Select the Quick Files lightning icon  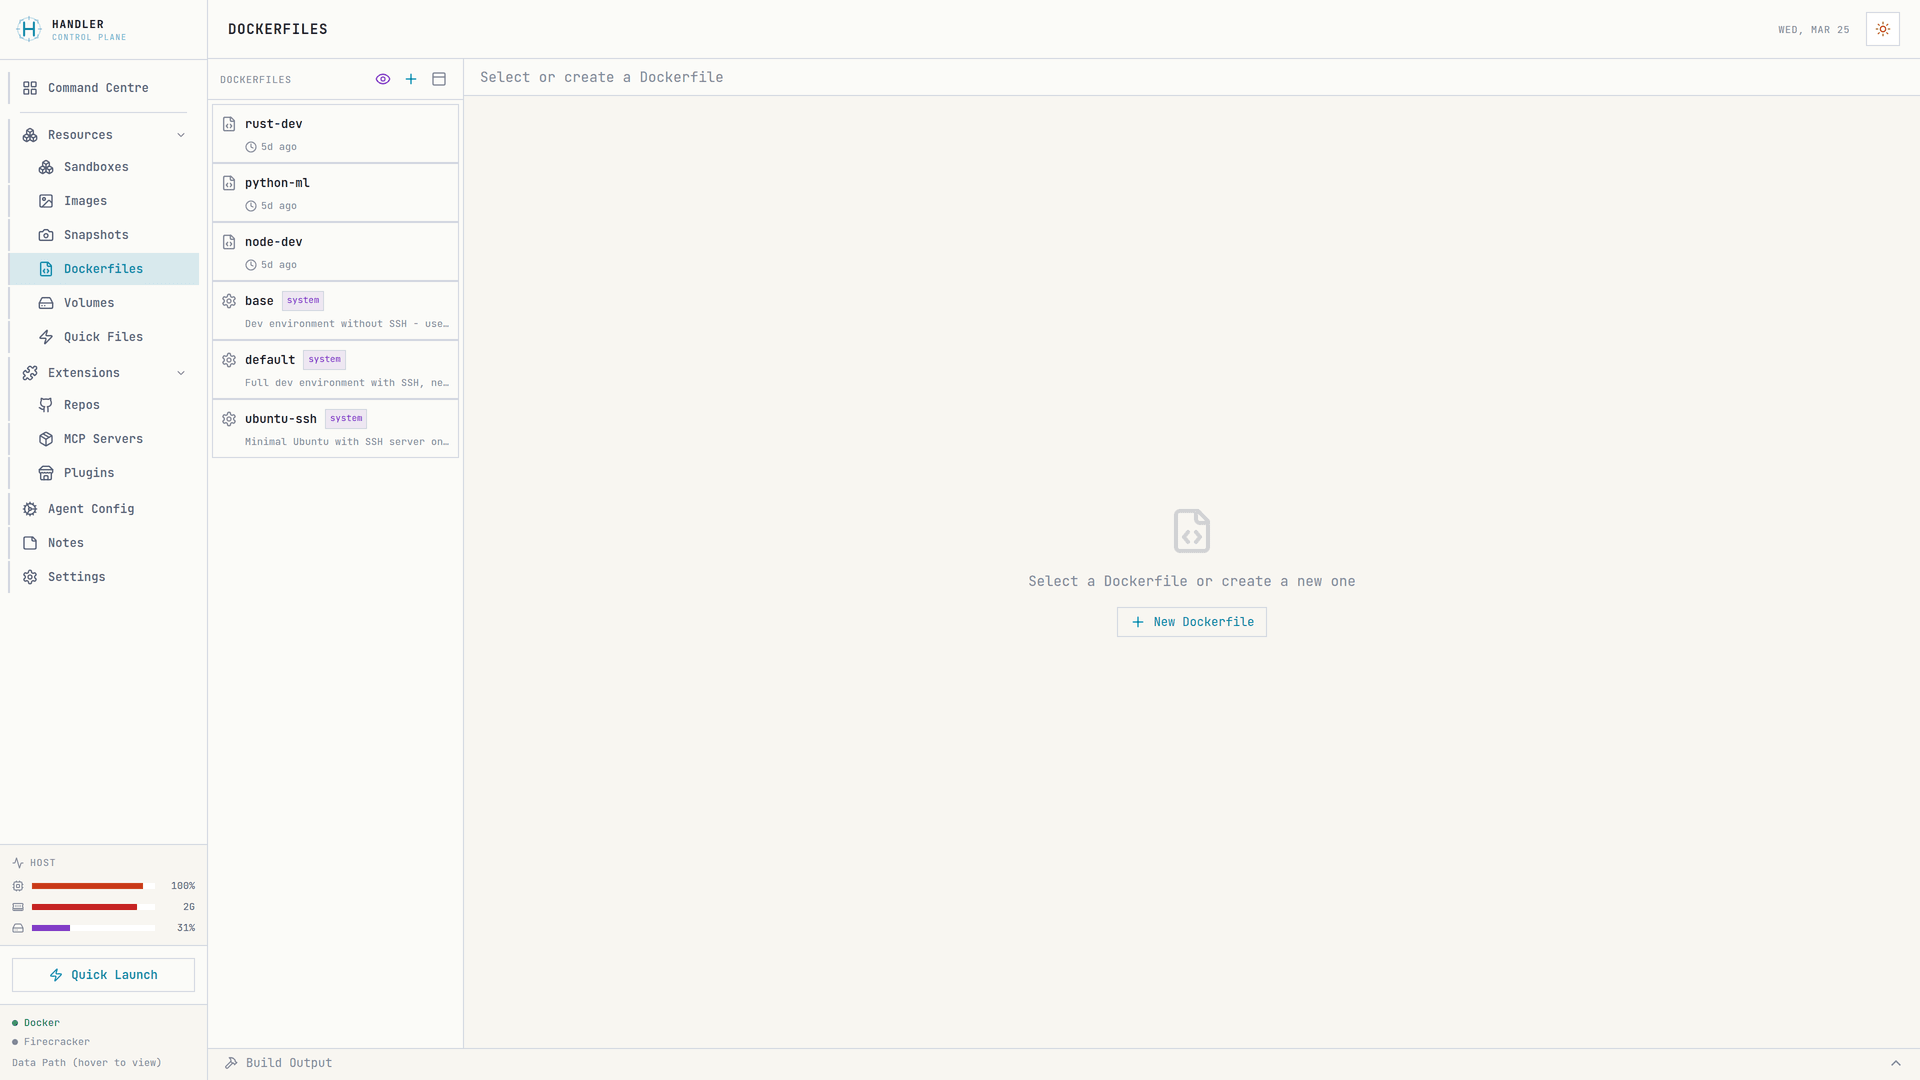tap(46, 337)
